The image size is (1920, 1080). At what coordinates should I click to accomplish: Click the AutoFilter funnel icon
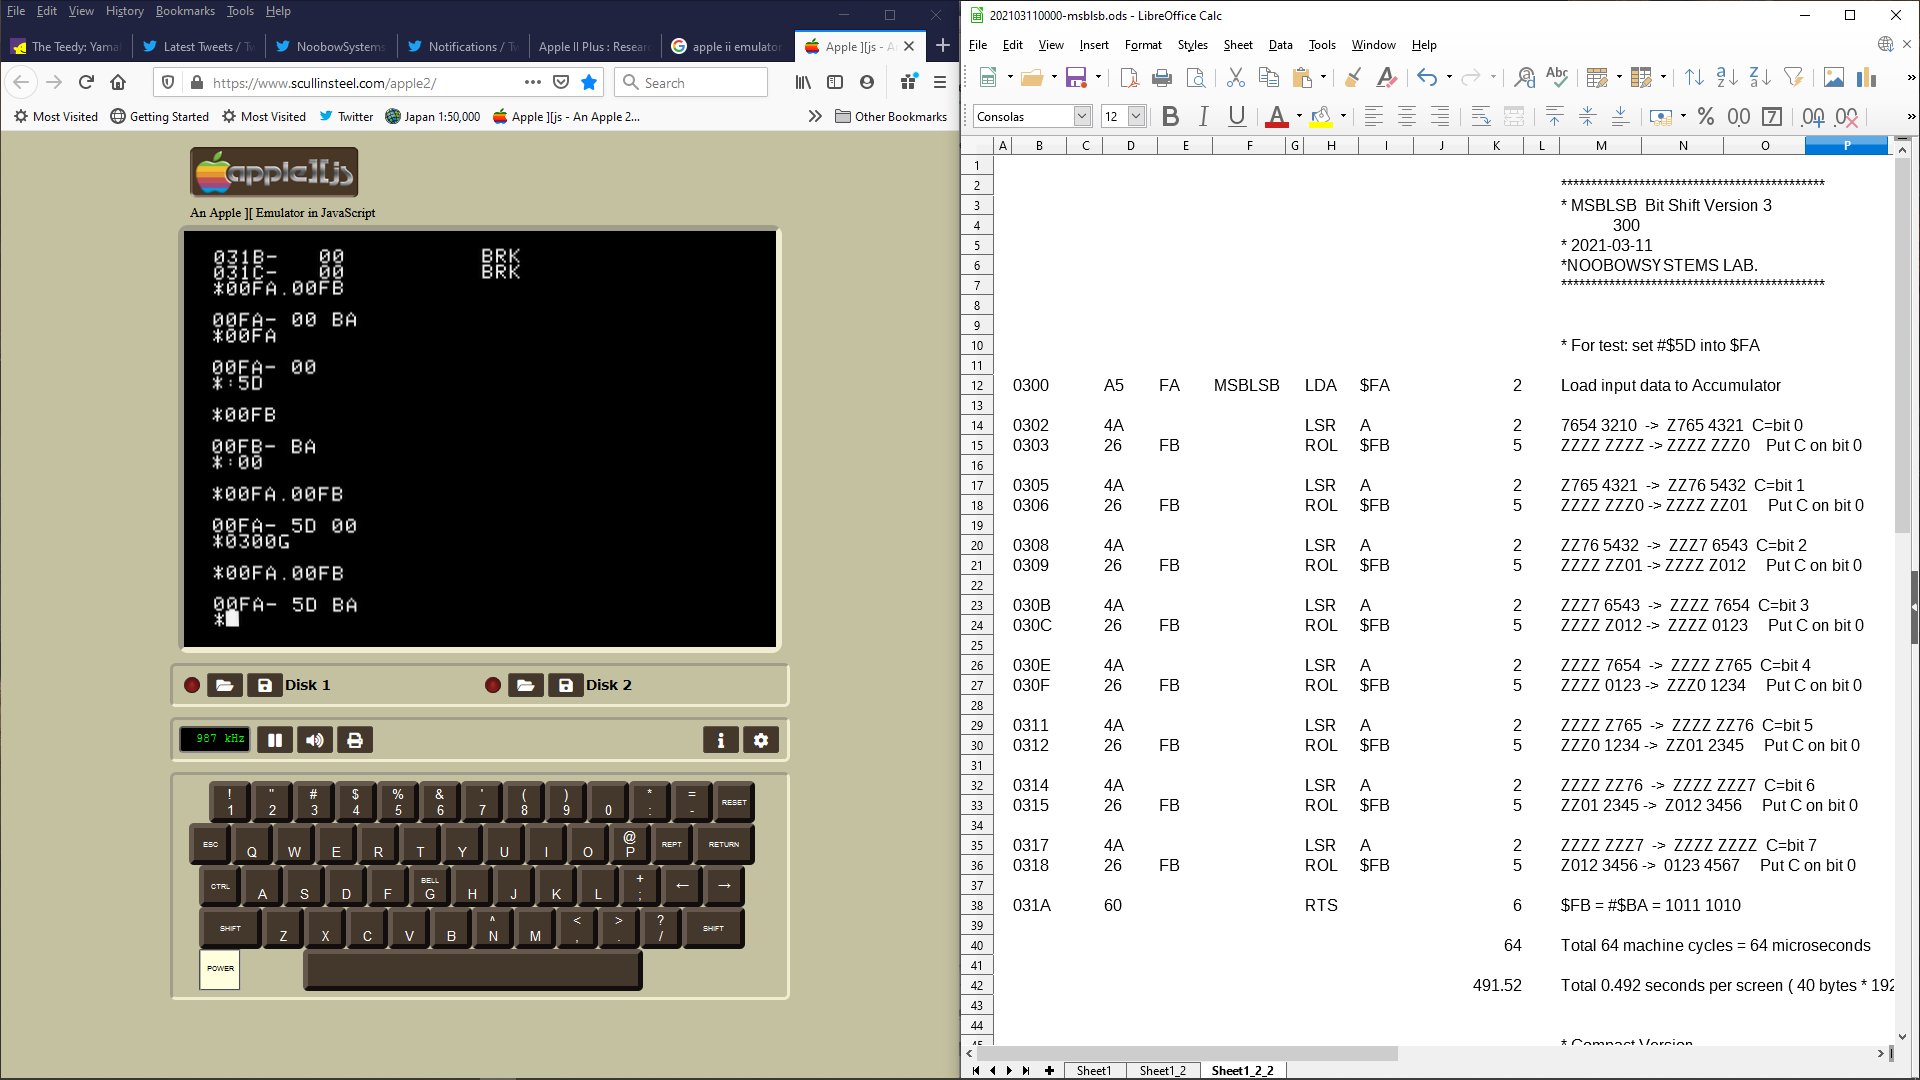pyautogui.click(x=1793, y=78)
